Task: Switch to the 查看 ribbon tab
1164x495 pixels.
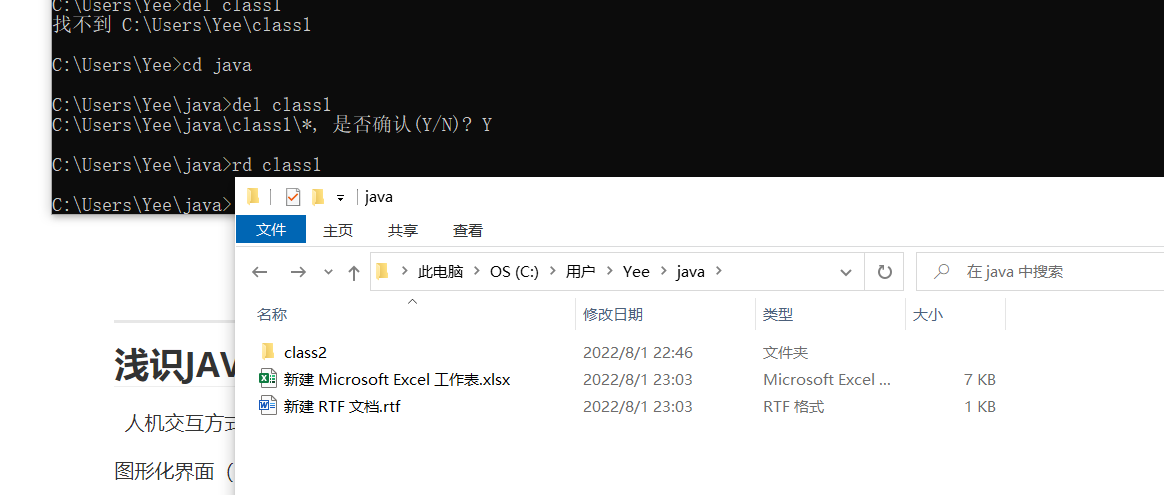Action: coord(467,230)
